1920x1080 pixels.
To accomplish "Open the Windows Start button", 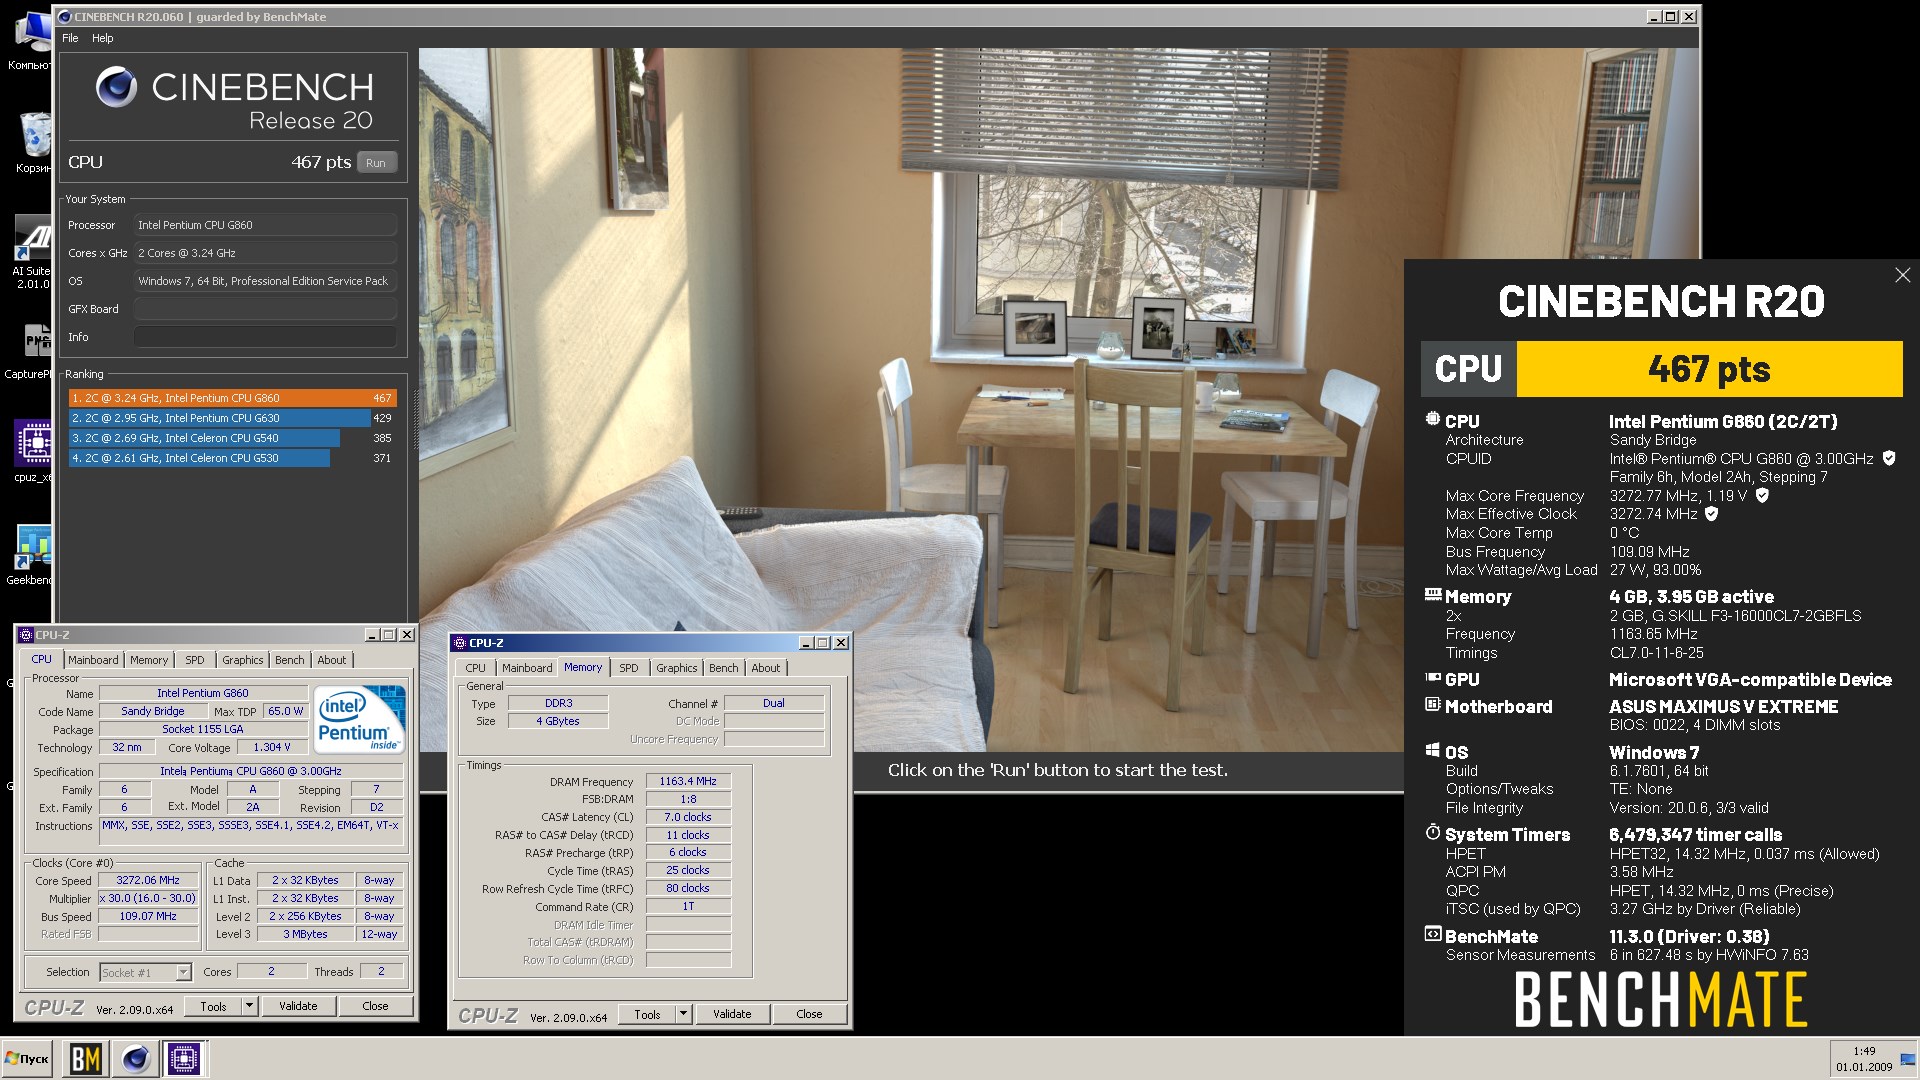I will coord(28,1058).
